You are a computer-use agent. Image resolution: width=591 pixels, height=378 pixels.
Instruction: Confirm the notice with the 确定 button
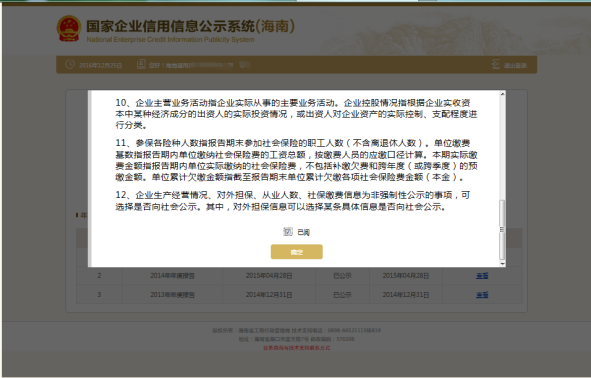(297, 252)
